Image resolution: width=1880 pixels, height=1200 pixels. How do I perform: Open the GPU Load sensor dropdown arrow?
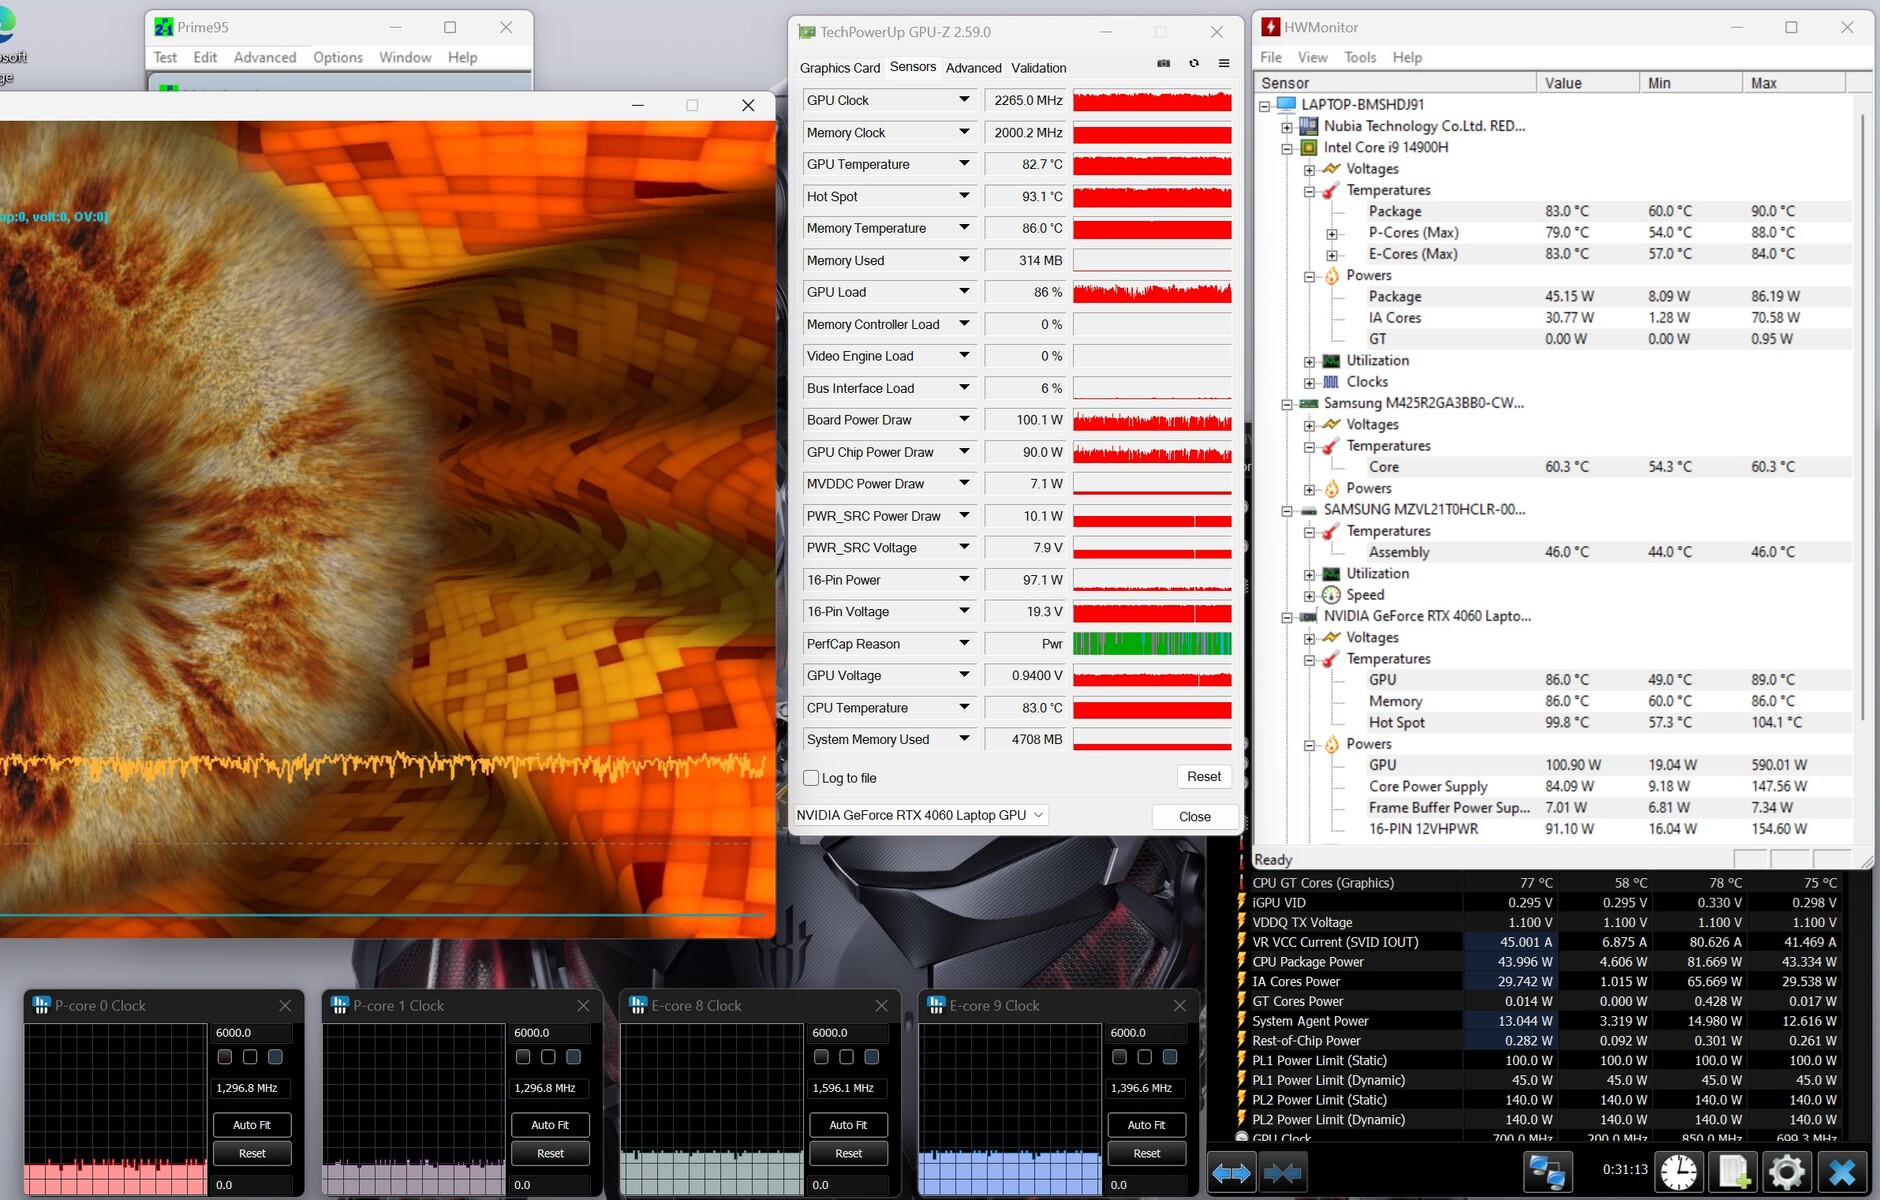964,292
